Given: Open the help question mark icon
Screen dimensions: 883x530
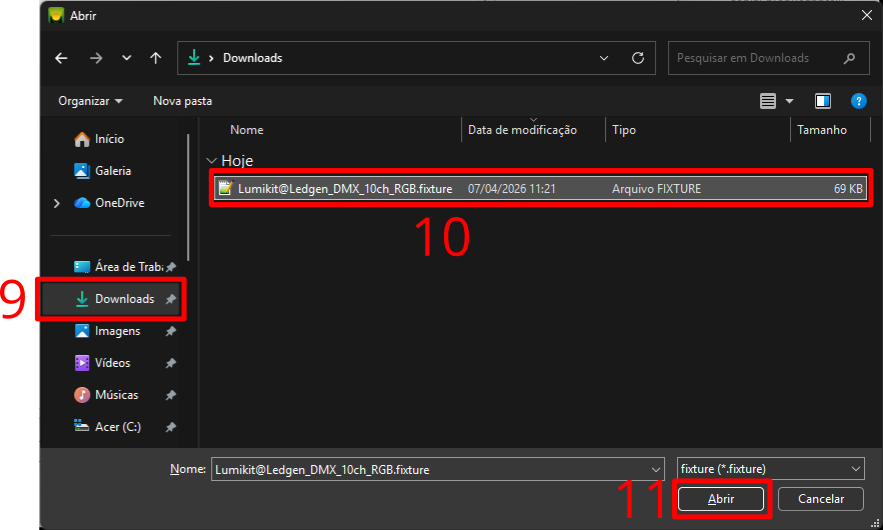Looking at the screenshot, I should pyautogui.click(x=857, y=101).
